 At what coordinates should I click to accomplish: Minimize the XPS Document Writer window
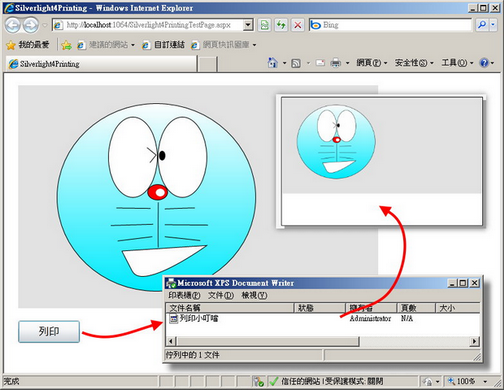(452, 283)
